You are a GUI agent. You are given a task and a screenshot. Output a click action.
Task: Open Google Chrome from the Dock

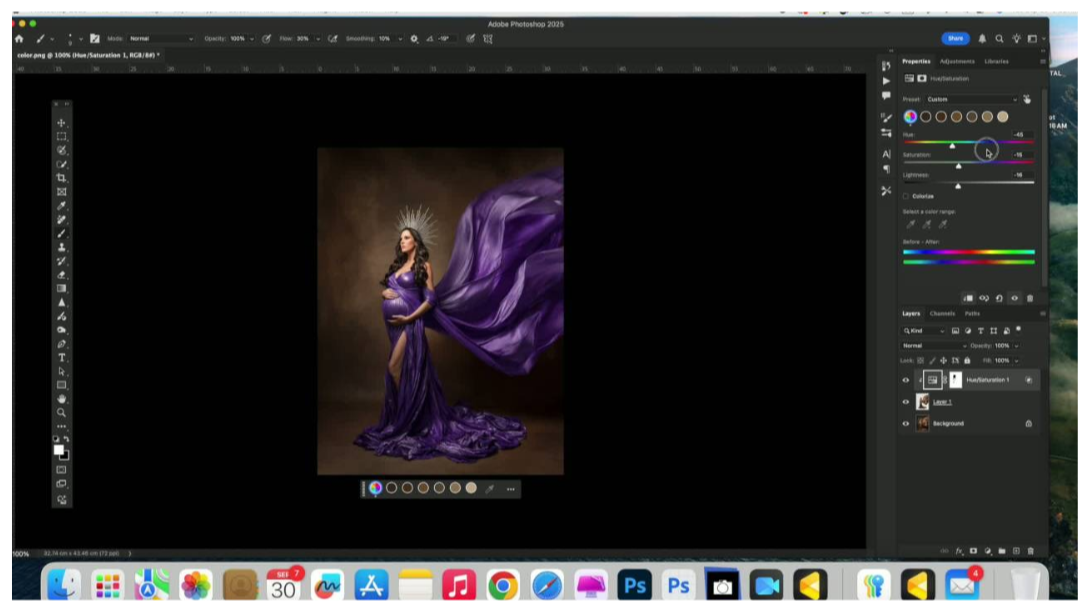click(502, 585)
